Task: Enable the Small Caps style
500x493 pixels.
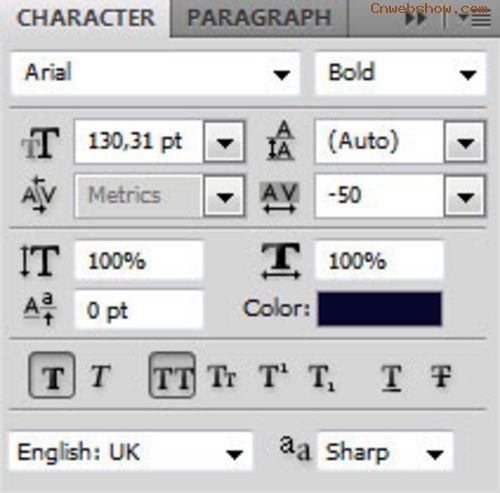Action: [222, 377]
